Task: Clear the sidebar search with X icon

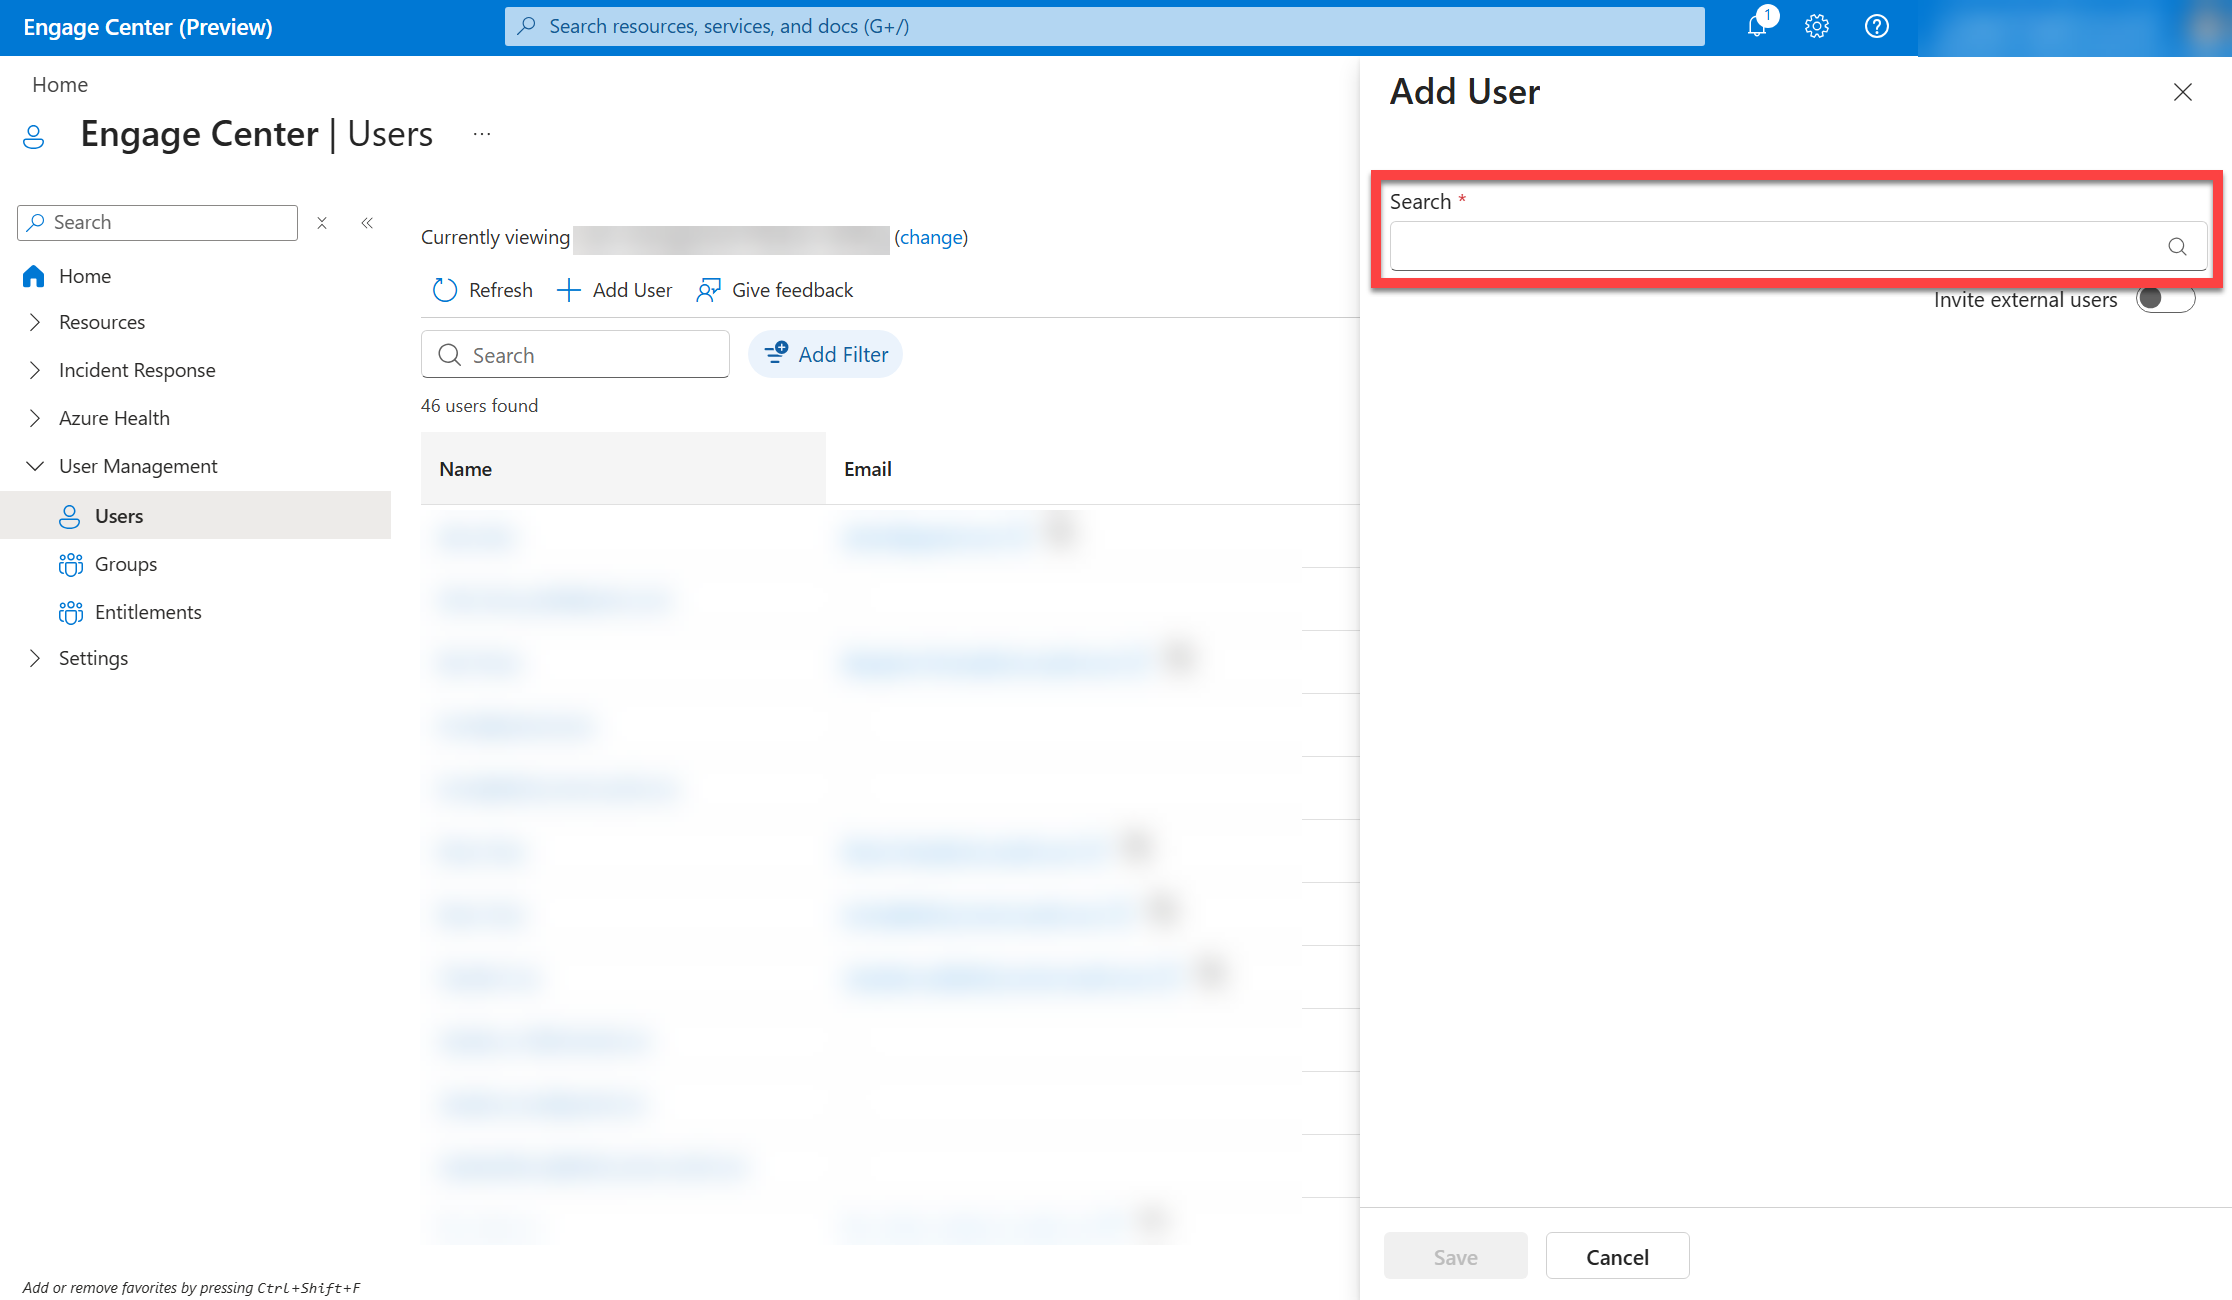Action: click(x=322, y=223)
